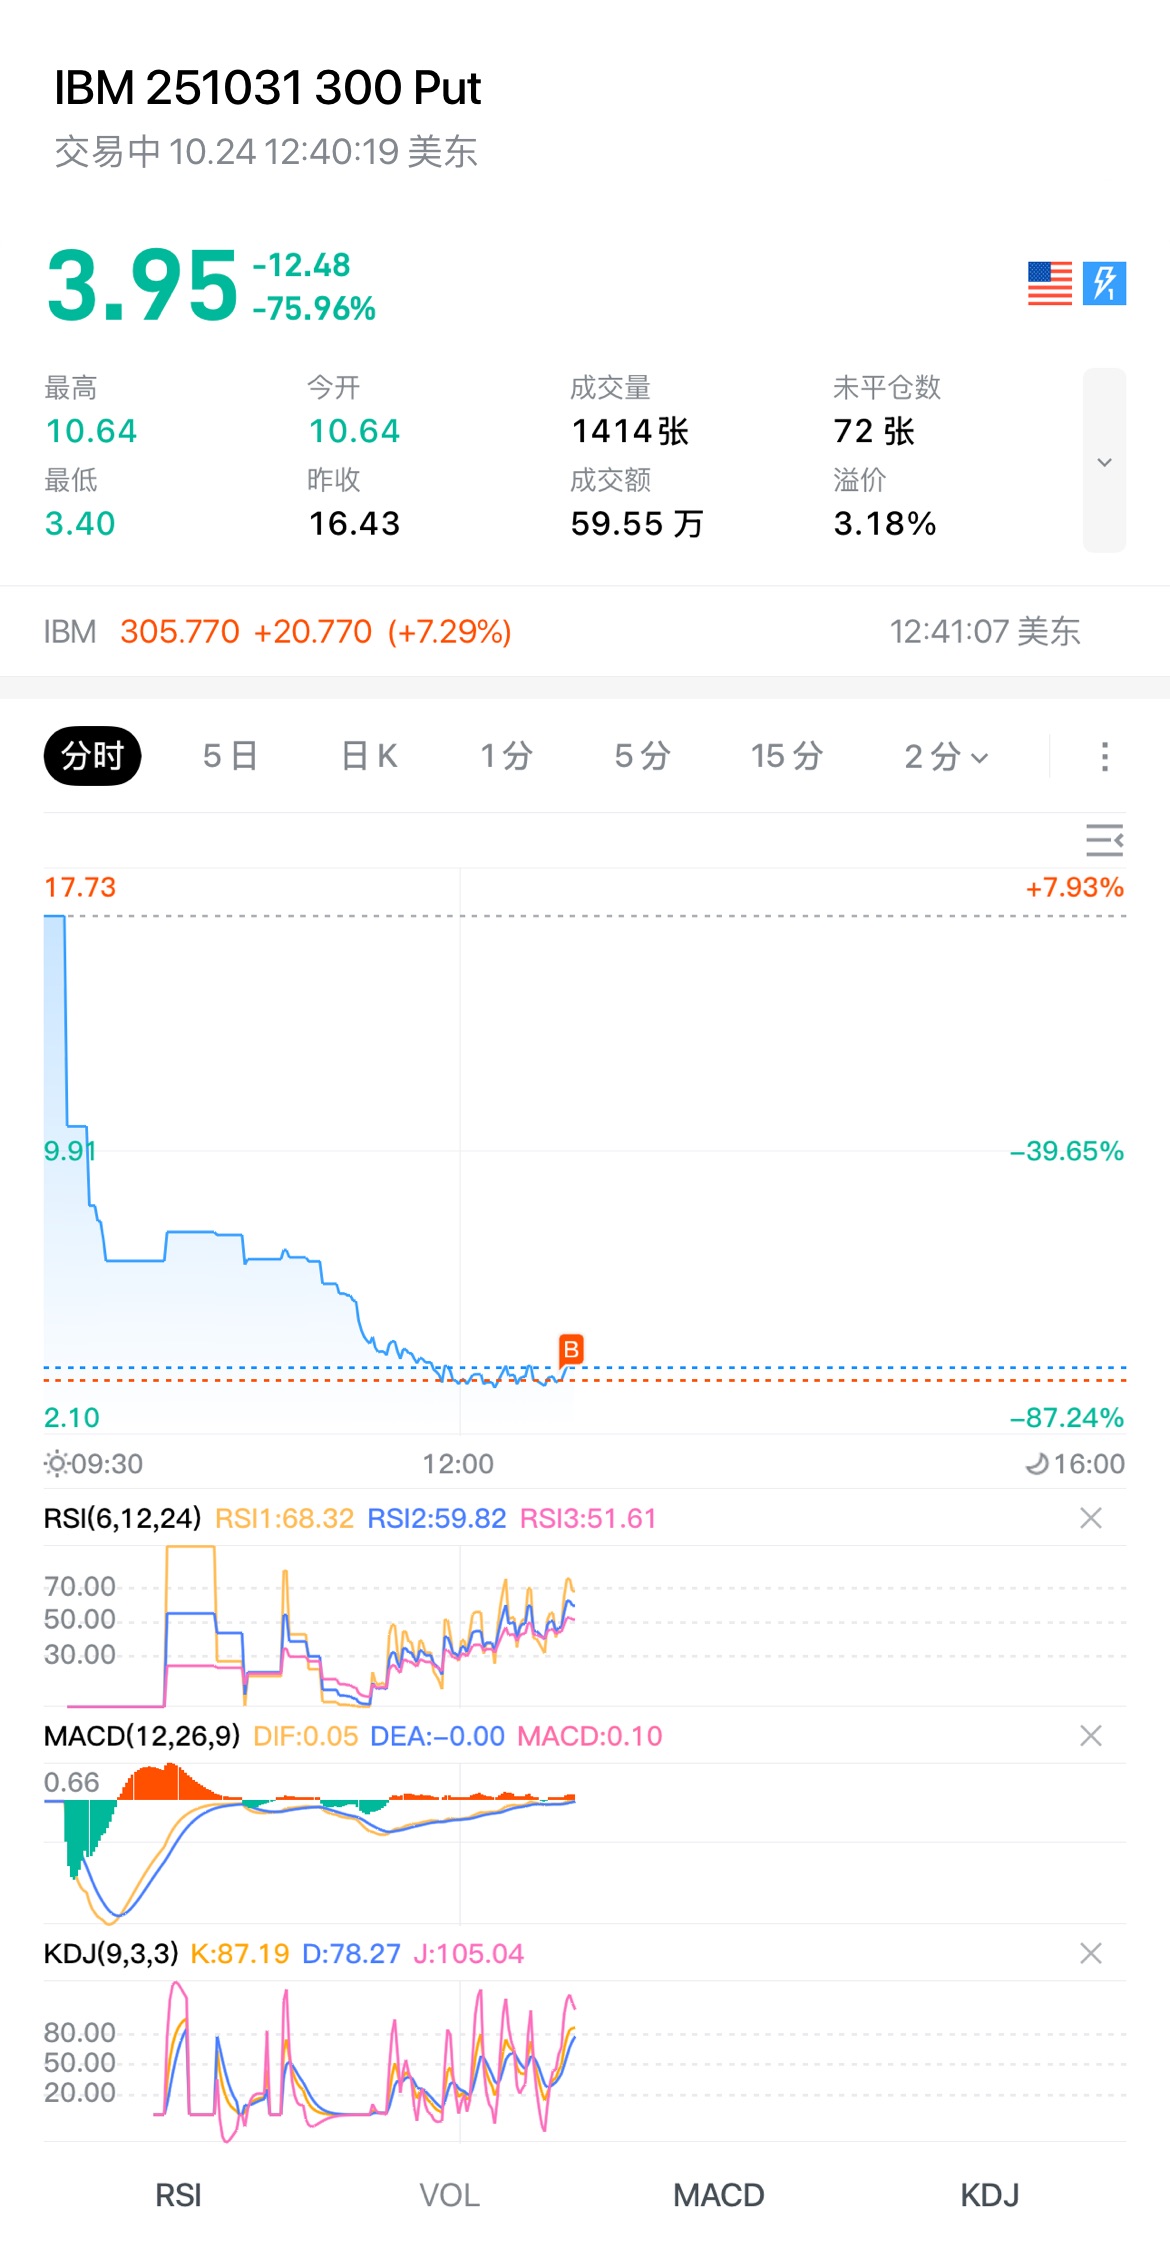The height and width of the screenshot is (2258, 1170).
Task: Switch to the 5日 chart tab
Action: tap(230, 756)
